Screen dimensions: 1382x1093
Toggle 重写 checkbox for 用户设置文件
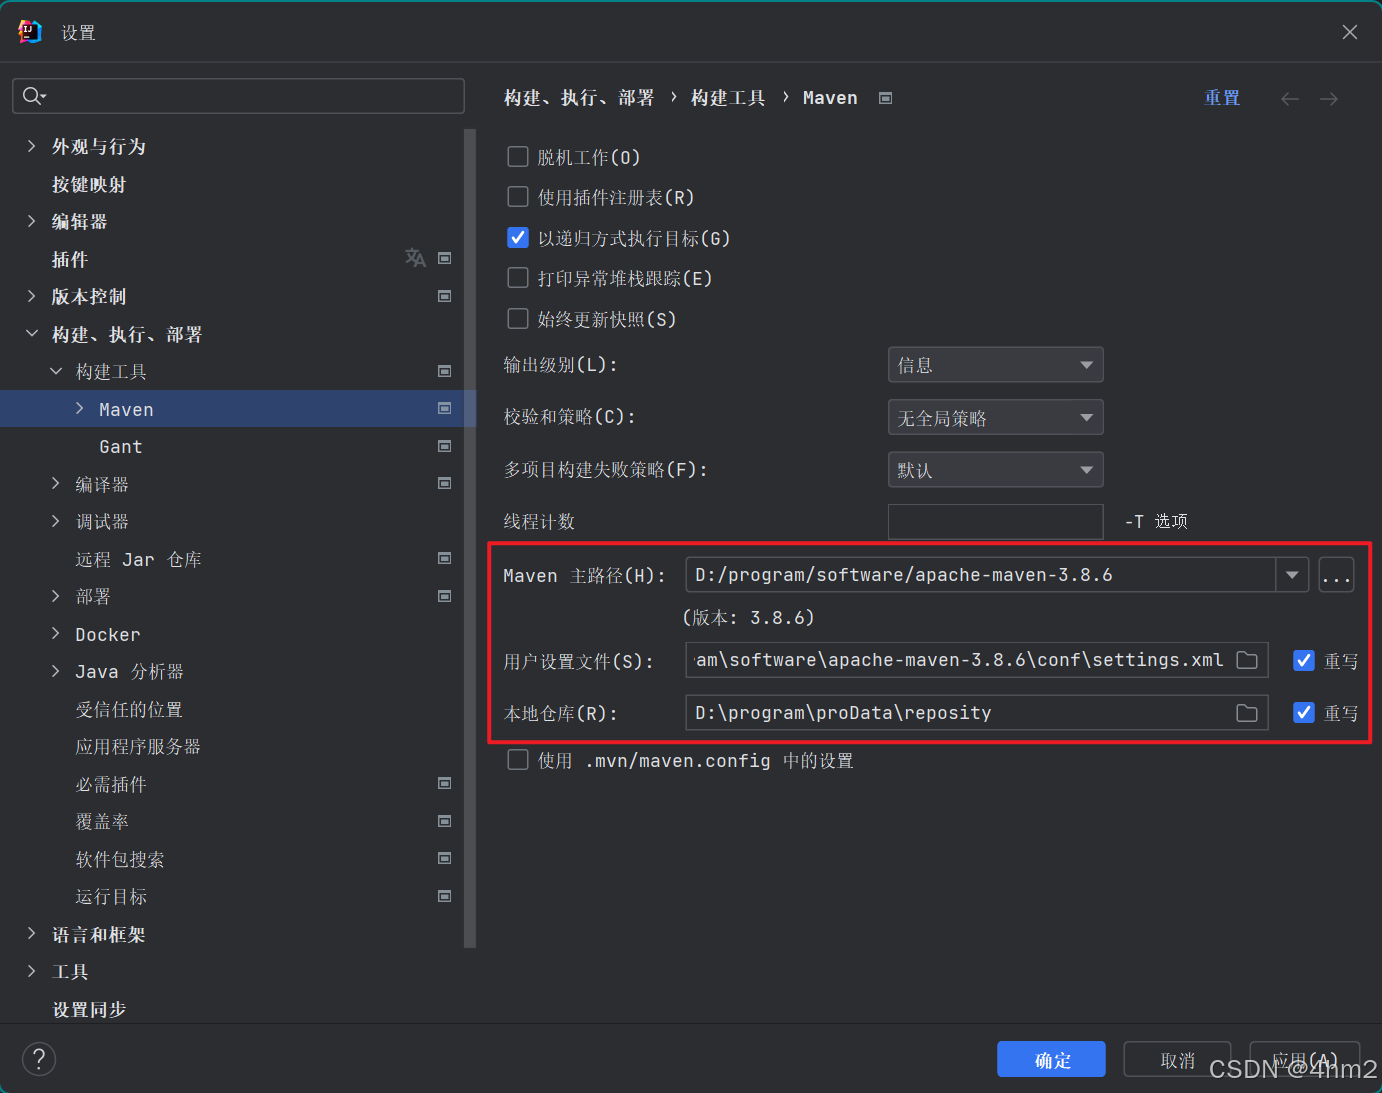1304,660
